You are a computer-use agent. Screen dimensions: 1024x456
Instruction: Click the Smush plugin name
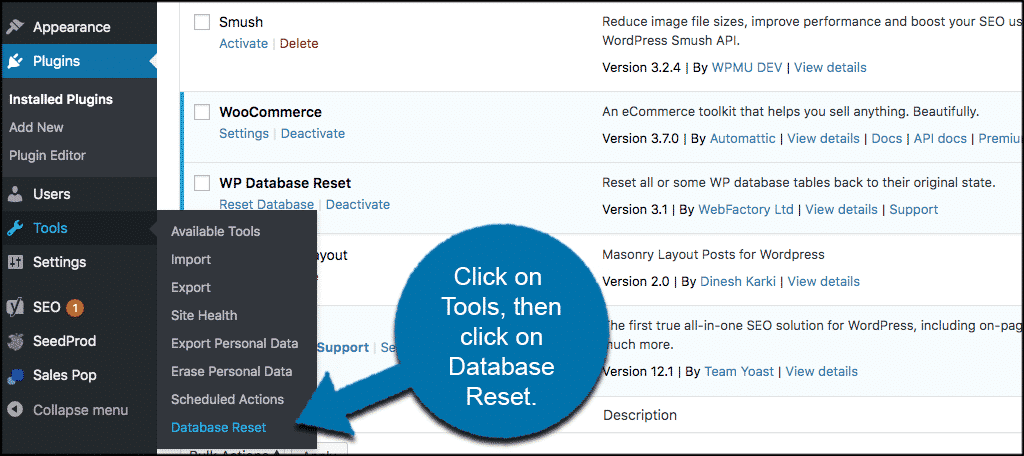click(x=241, y=22)
